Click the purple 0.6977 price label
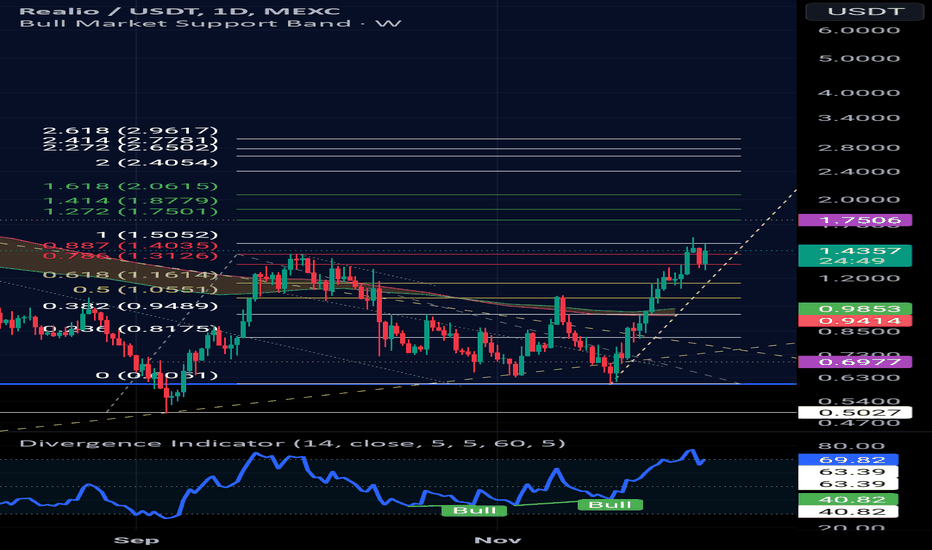Screen dimensions: 932x550 [855, 362]
